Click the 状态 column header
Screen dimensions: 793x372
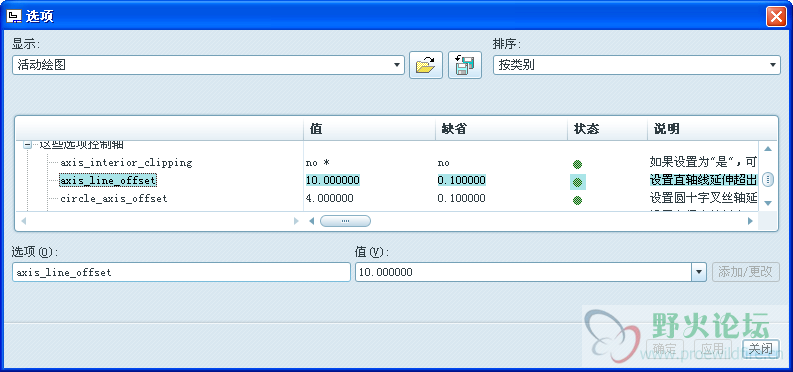[x=607, y=129]
